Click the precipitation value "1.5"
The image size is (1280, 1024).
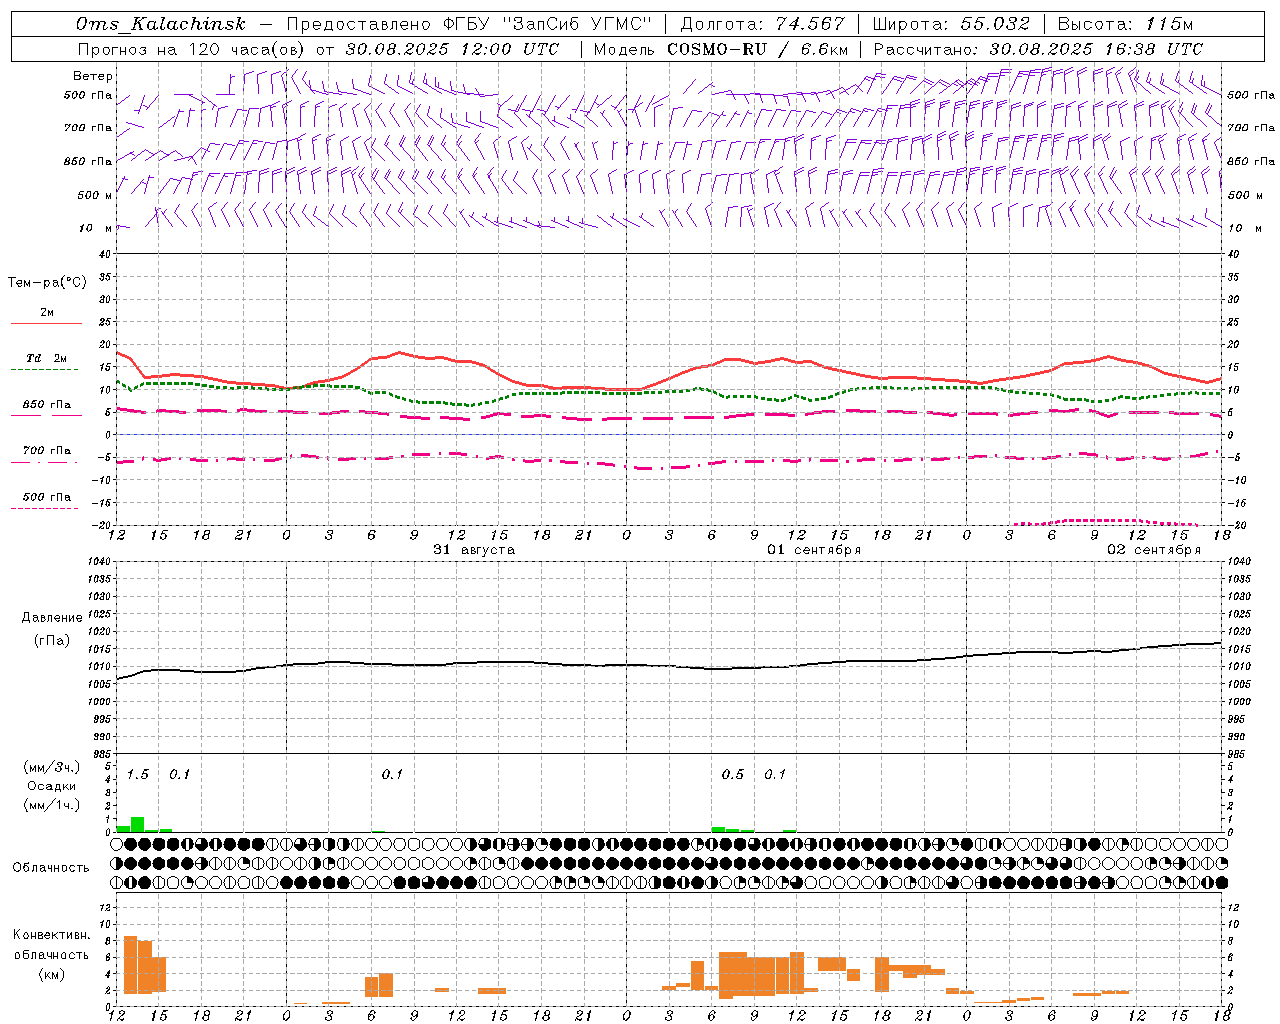138,775
